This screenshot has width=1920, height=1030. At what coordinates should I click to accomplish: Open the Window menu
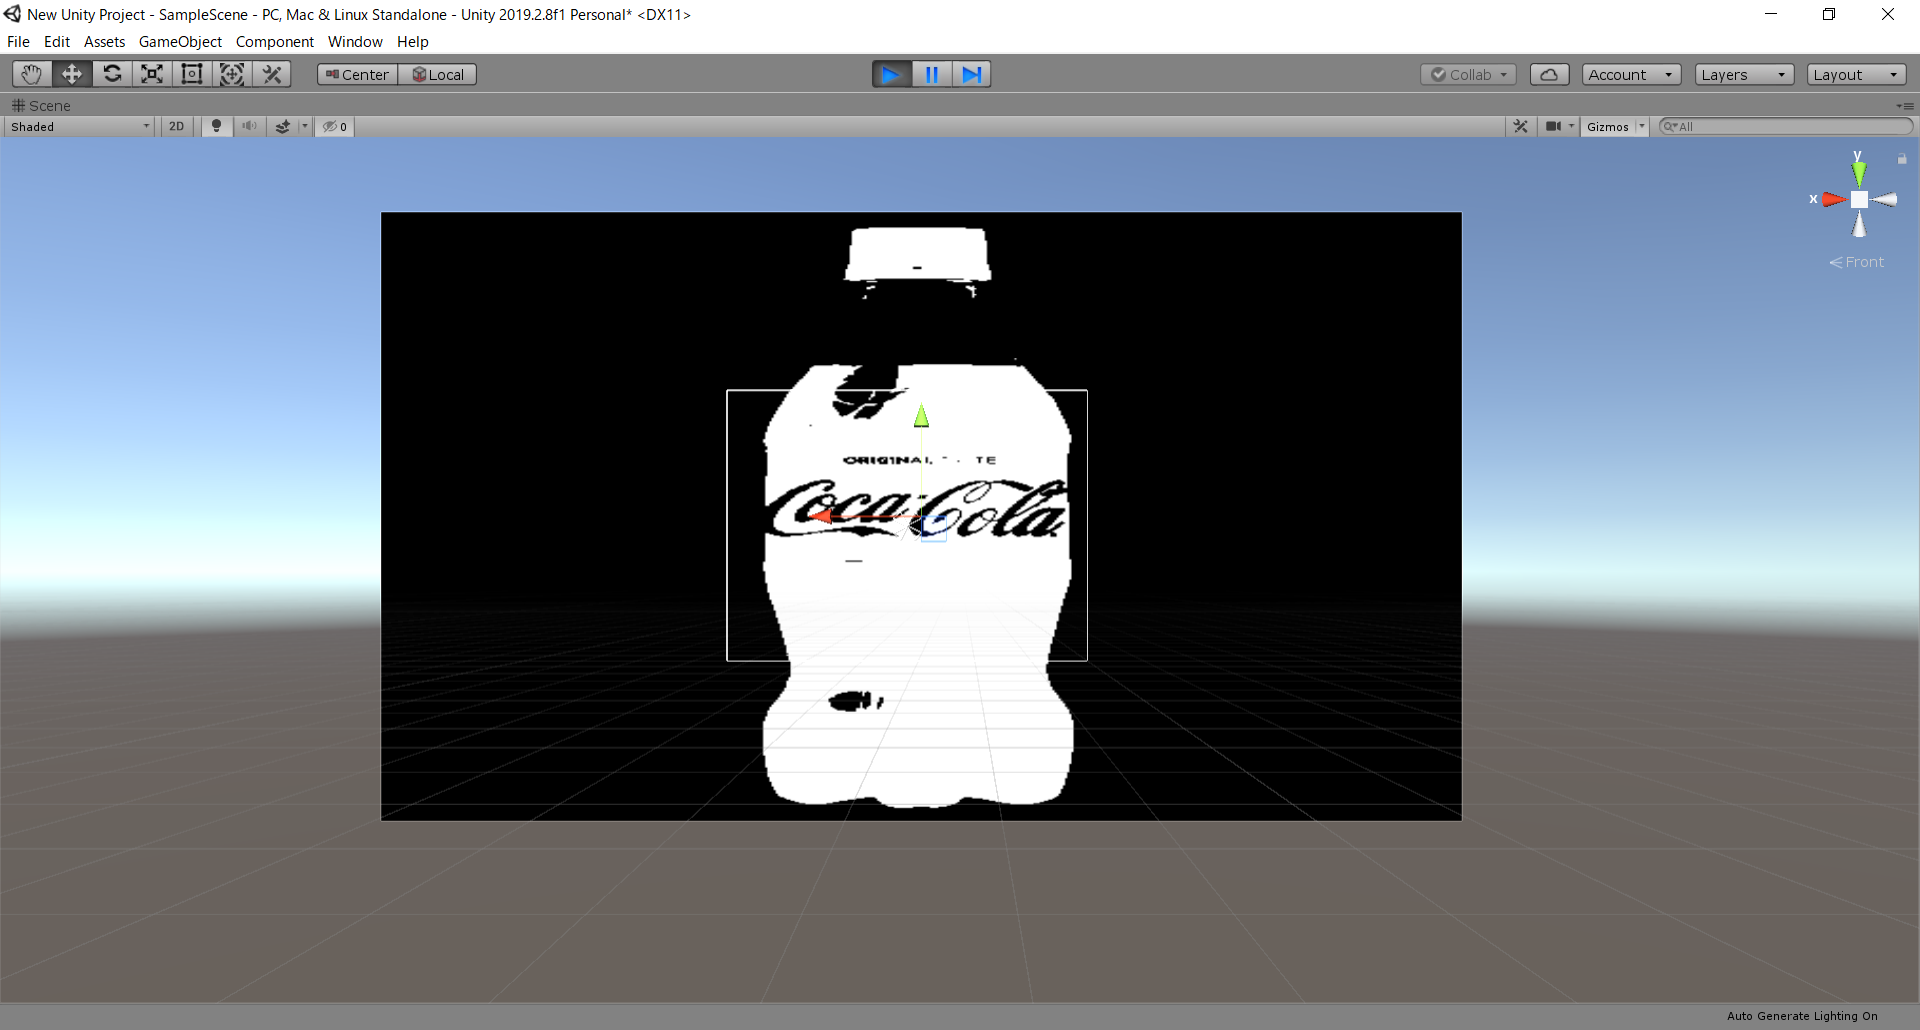pyautogui.click(x=355, y=42)
